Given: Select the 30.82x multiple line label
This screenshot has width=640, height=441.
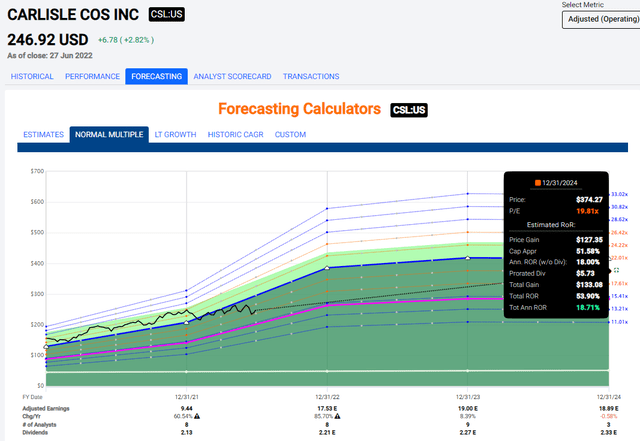Looking at the screenshot, I should click(619, 207).
